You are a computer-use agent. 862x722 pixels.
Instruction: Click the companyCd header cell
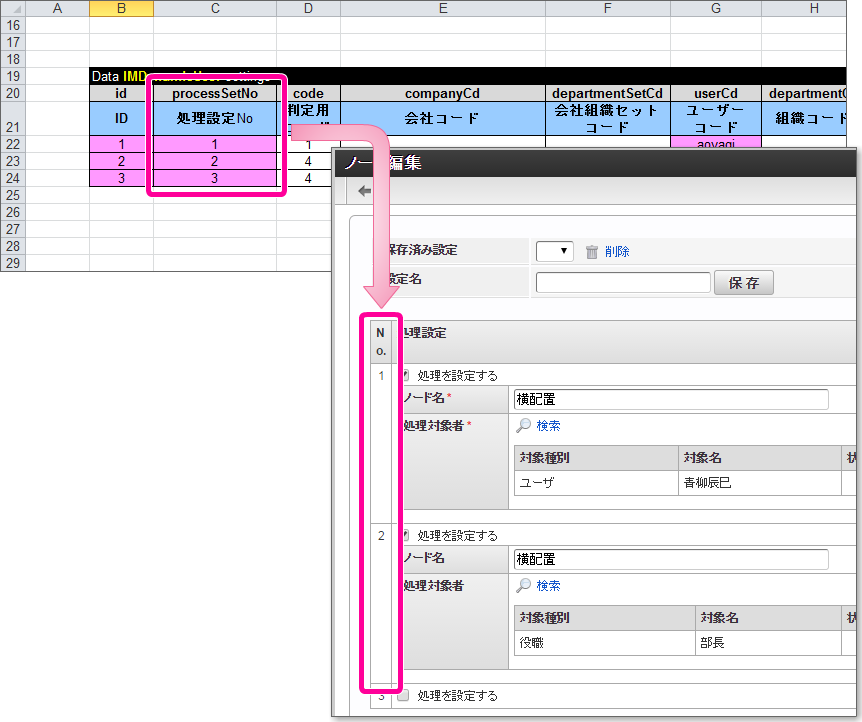click(442, 94)
